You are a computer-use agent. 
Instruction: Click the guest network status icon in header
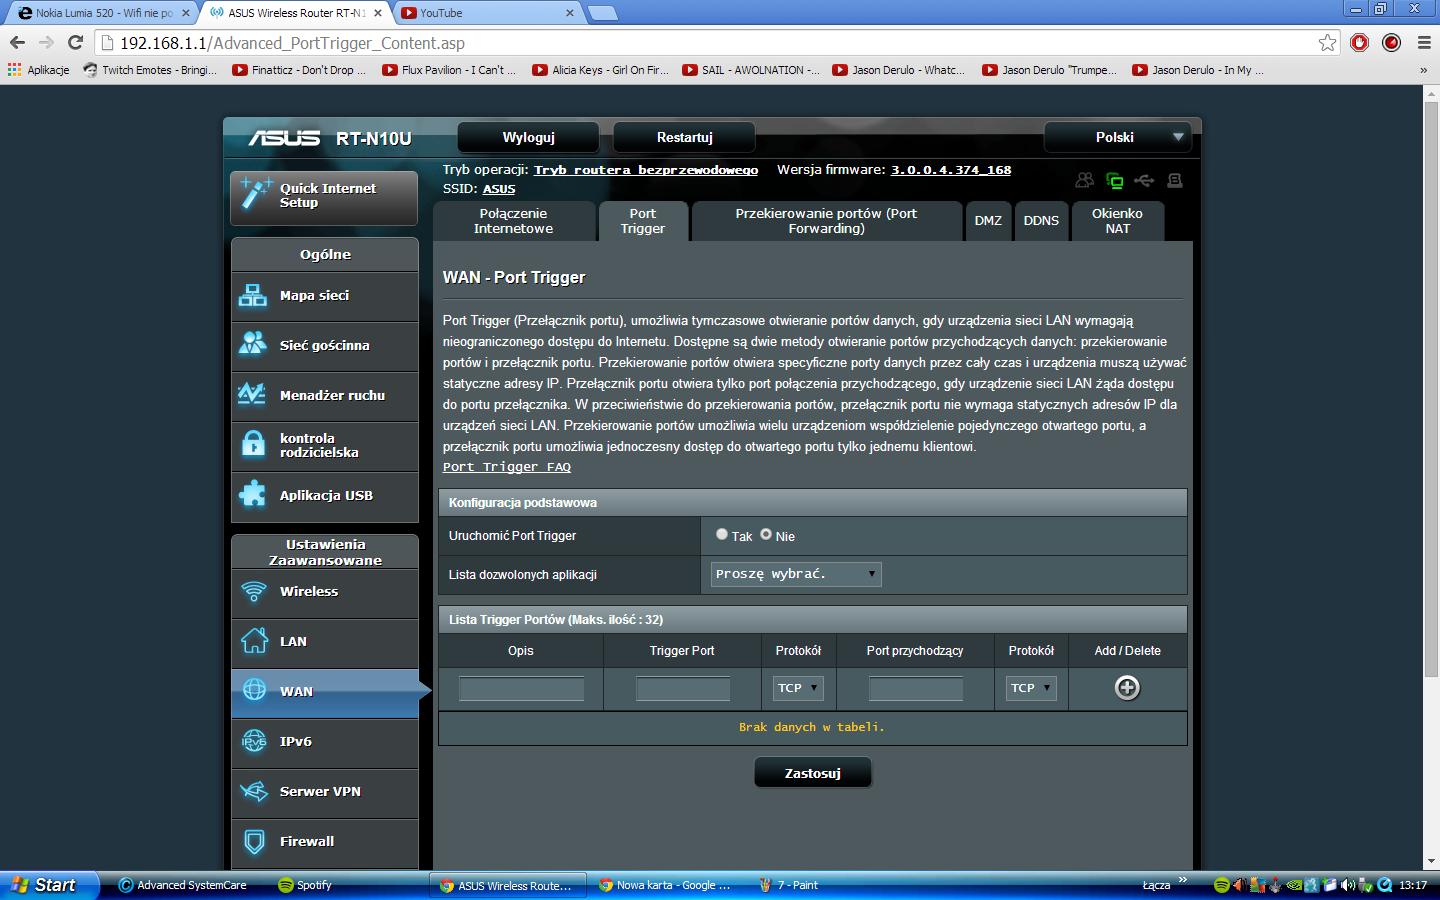pos(1085,180)
